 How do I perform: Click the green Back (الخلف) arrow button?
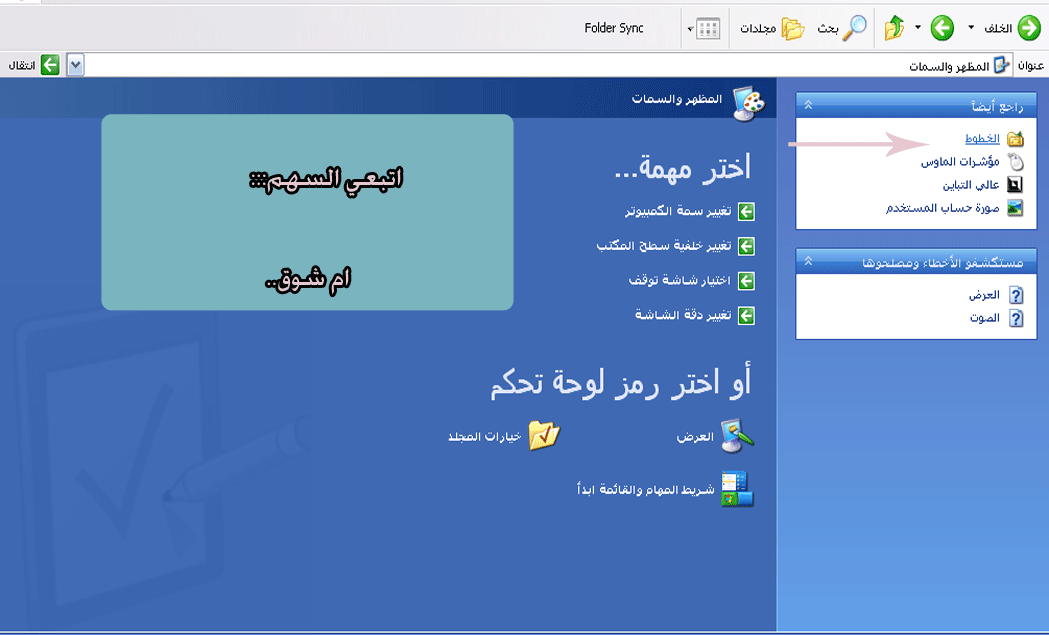pos(1029,29)
